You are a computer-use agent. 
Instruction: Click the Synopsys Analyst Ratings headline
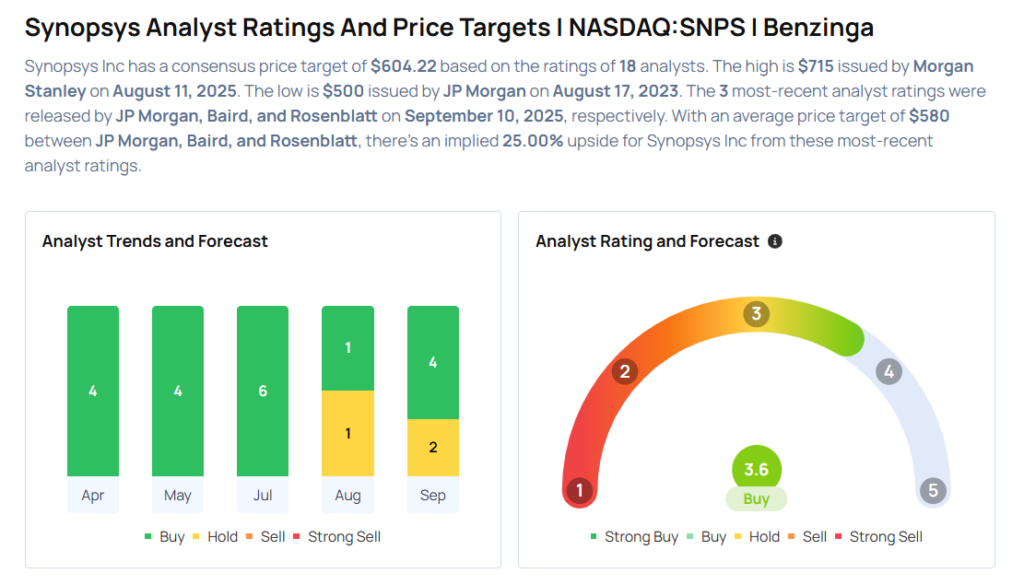pyautogui.click(x=449, y=27)
